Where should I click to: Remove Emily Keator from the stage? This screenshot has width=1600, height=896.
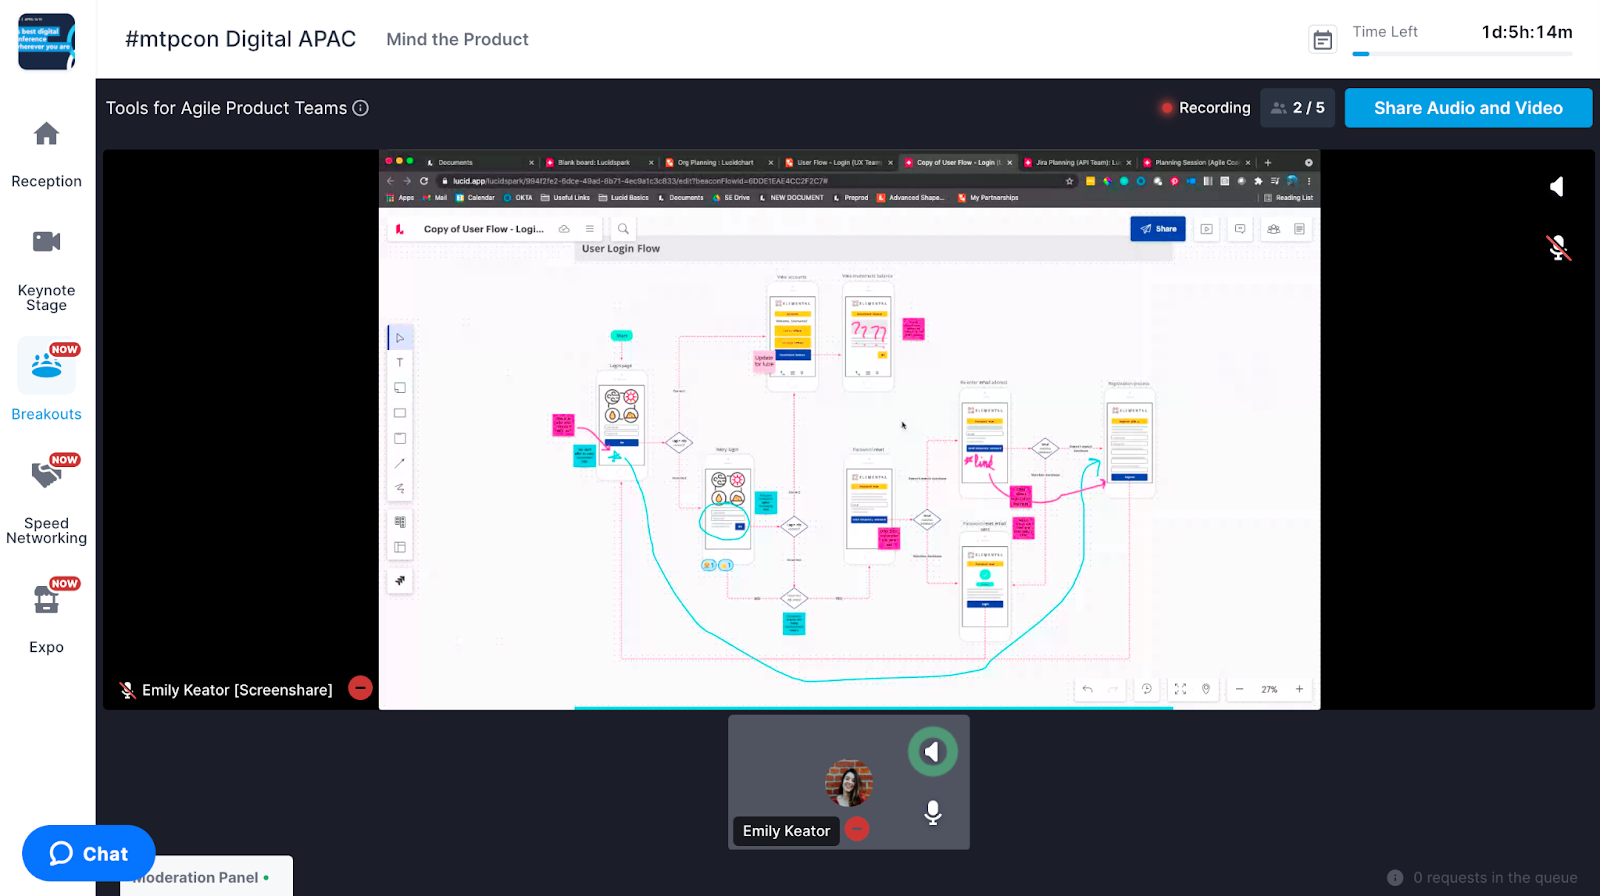point(857,829)
